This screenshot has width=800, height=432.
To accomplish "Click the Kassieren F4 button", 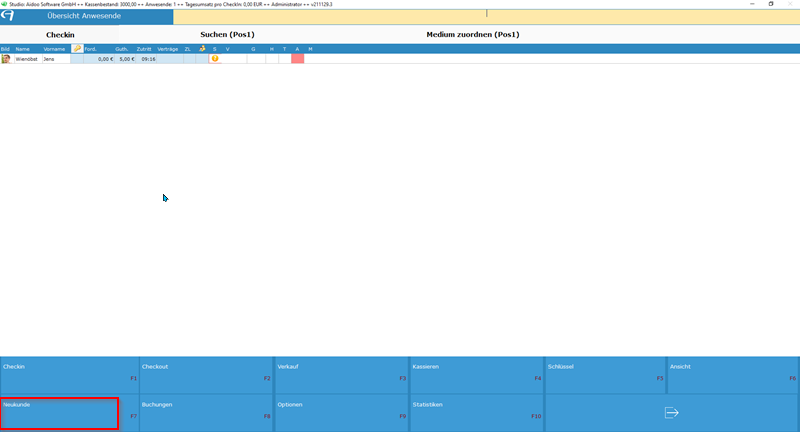I will pos(477,375).
